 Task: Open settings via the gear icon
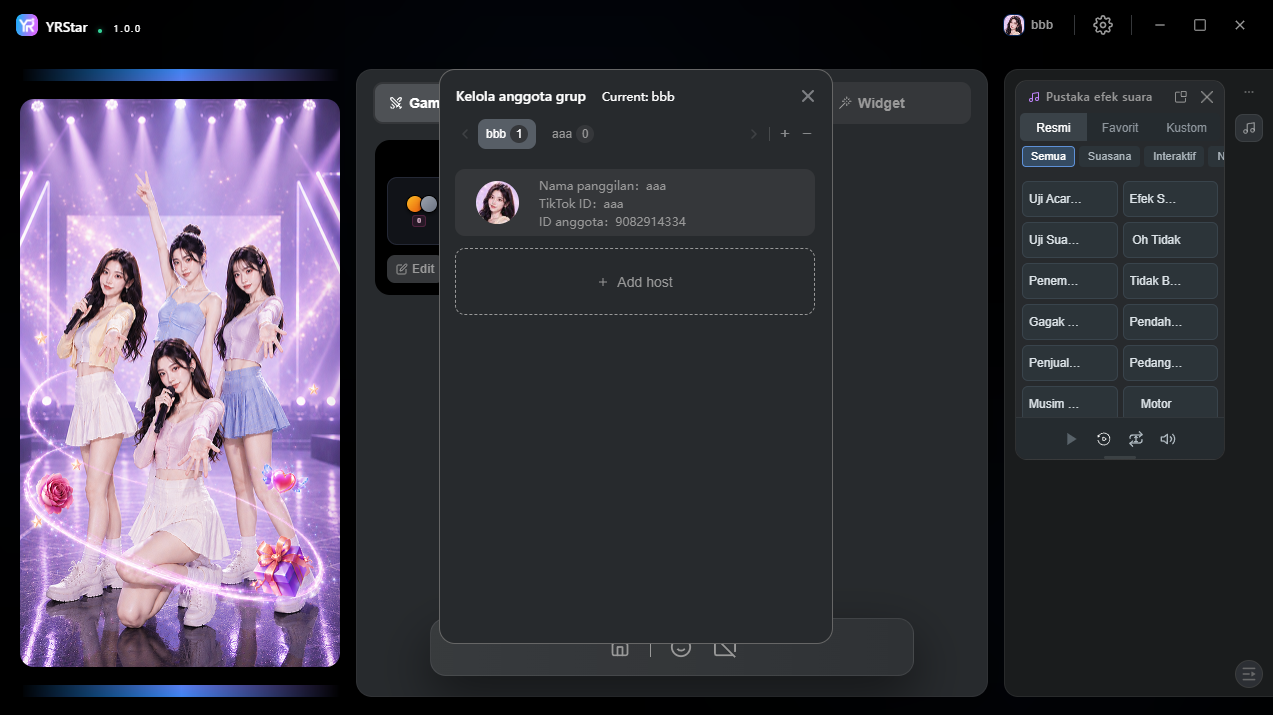[1103, 25]
